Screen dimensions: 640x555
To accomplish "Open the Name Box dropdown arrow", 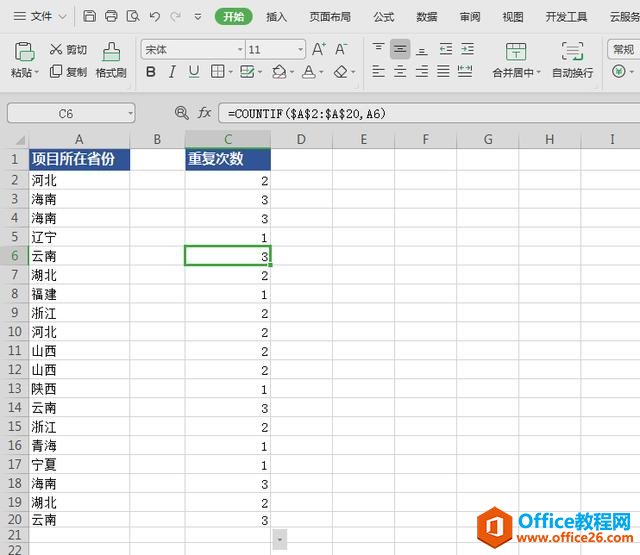I will click(131, 113).
